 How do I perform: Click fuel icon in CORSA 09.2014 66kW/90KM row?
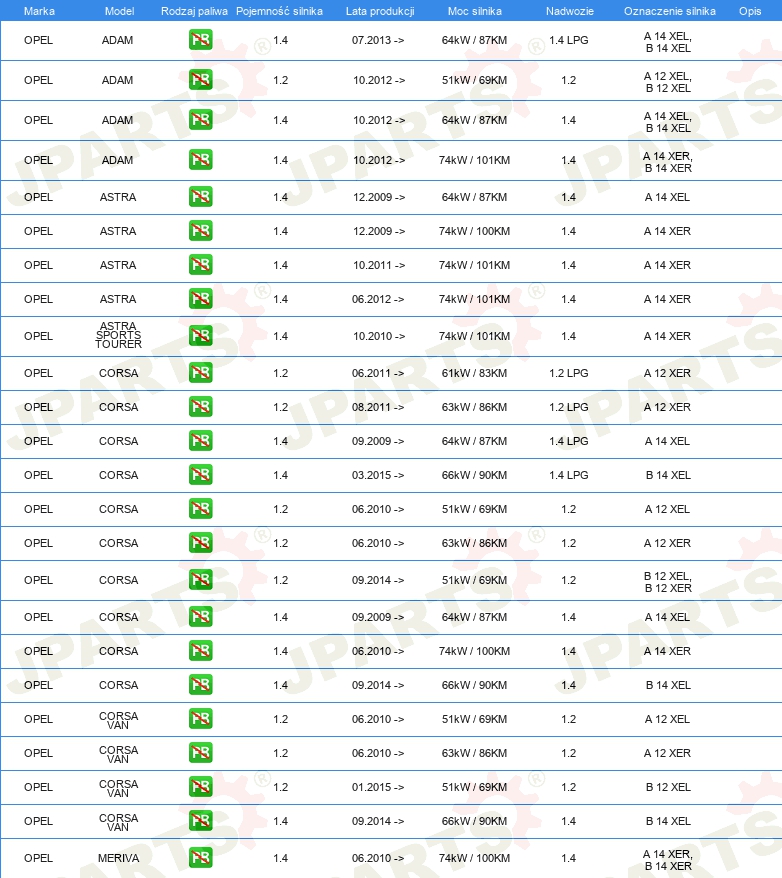pyautogui.click(x=200, y=684)
